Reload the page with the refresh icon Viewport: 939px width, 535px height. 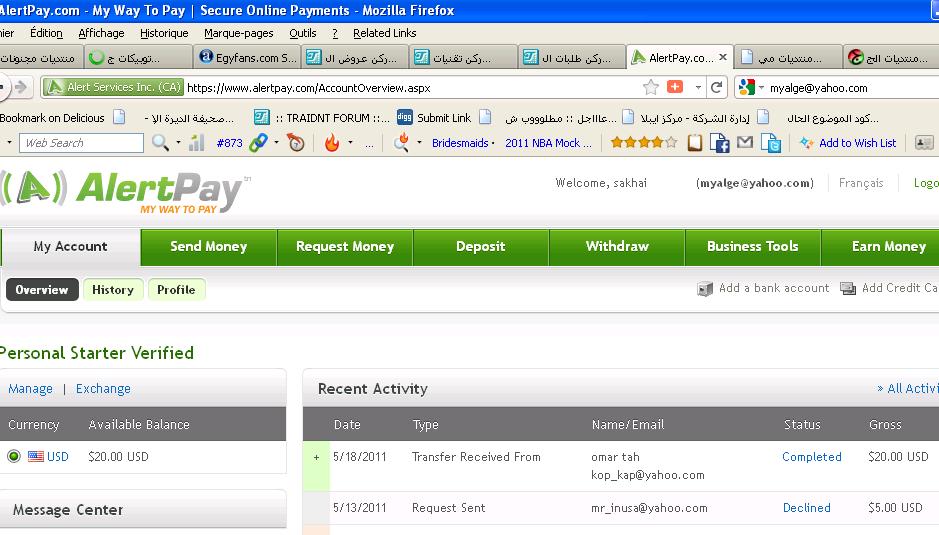716,87
